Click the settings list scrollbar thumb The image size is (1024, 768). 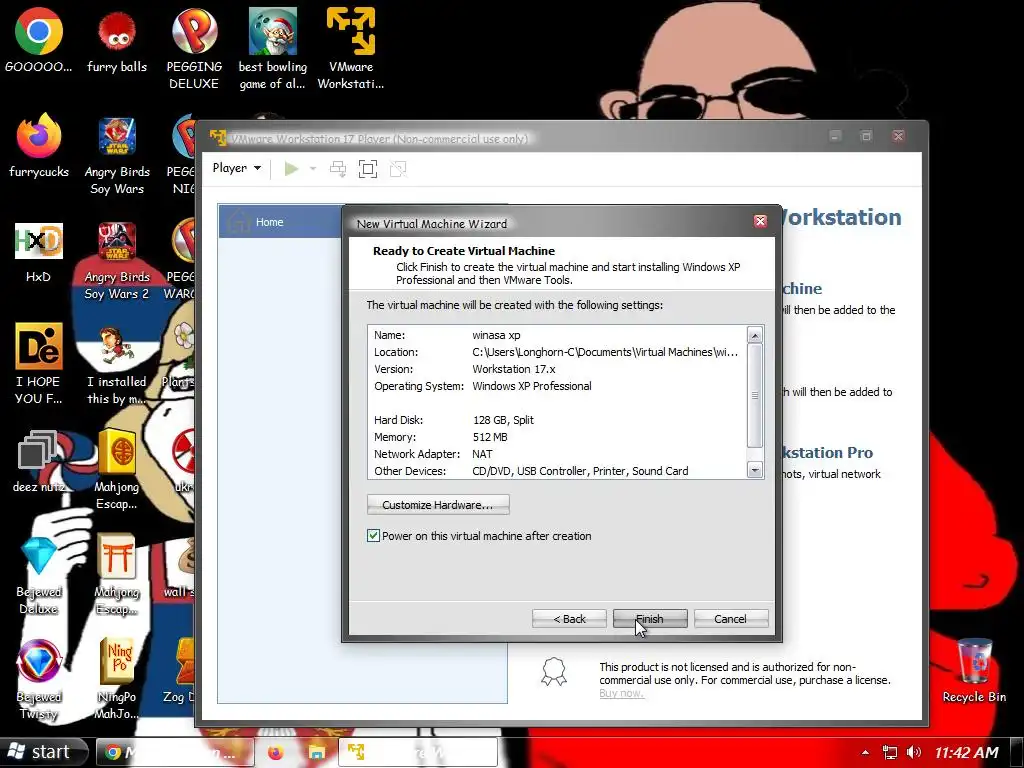755,395
